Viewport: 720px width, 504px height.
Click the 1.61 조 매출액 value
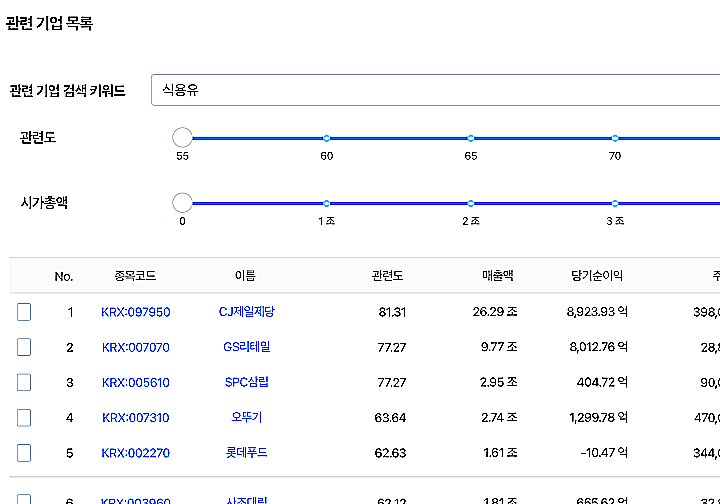coord(500,453)
